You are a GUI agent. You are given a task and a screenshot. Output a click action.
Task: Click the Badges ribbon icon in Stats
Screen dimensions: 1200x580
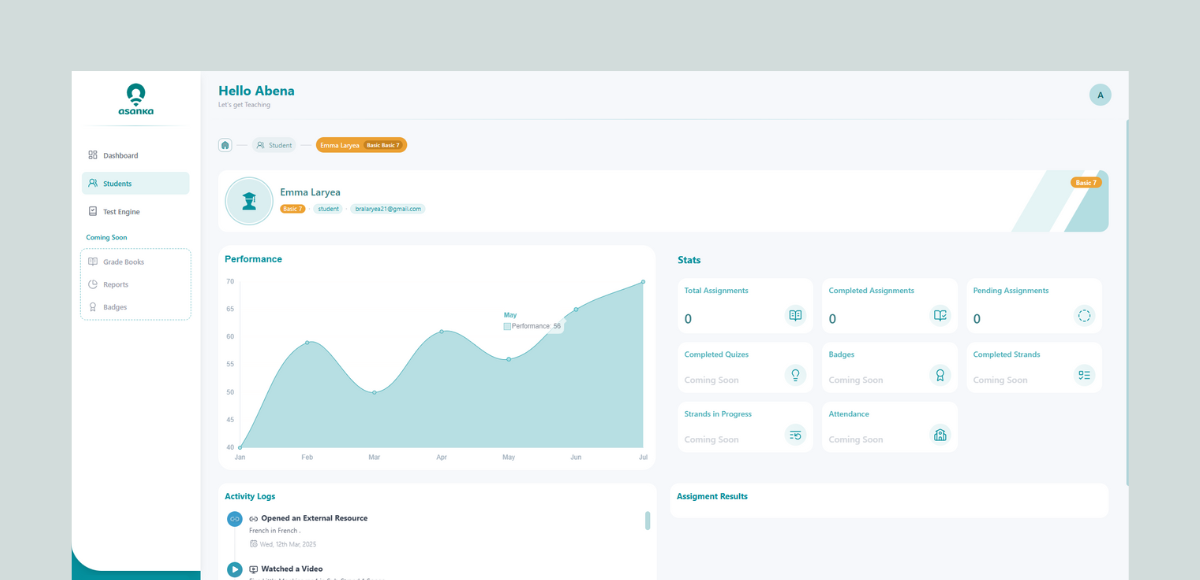(940, 375)
